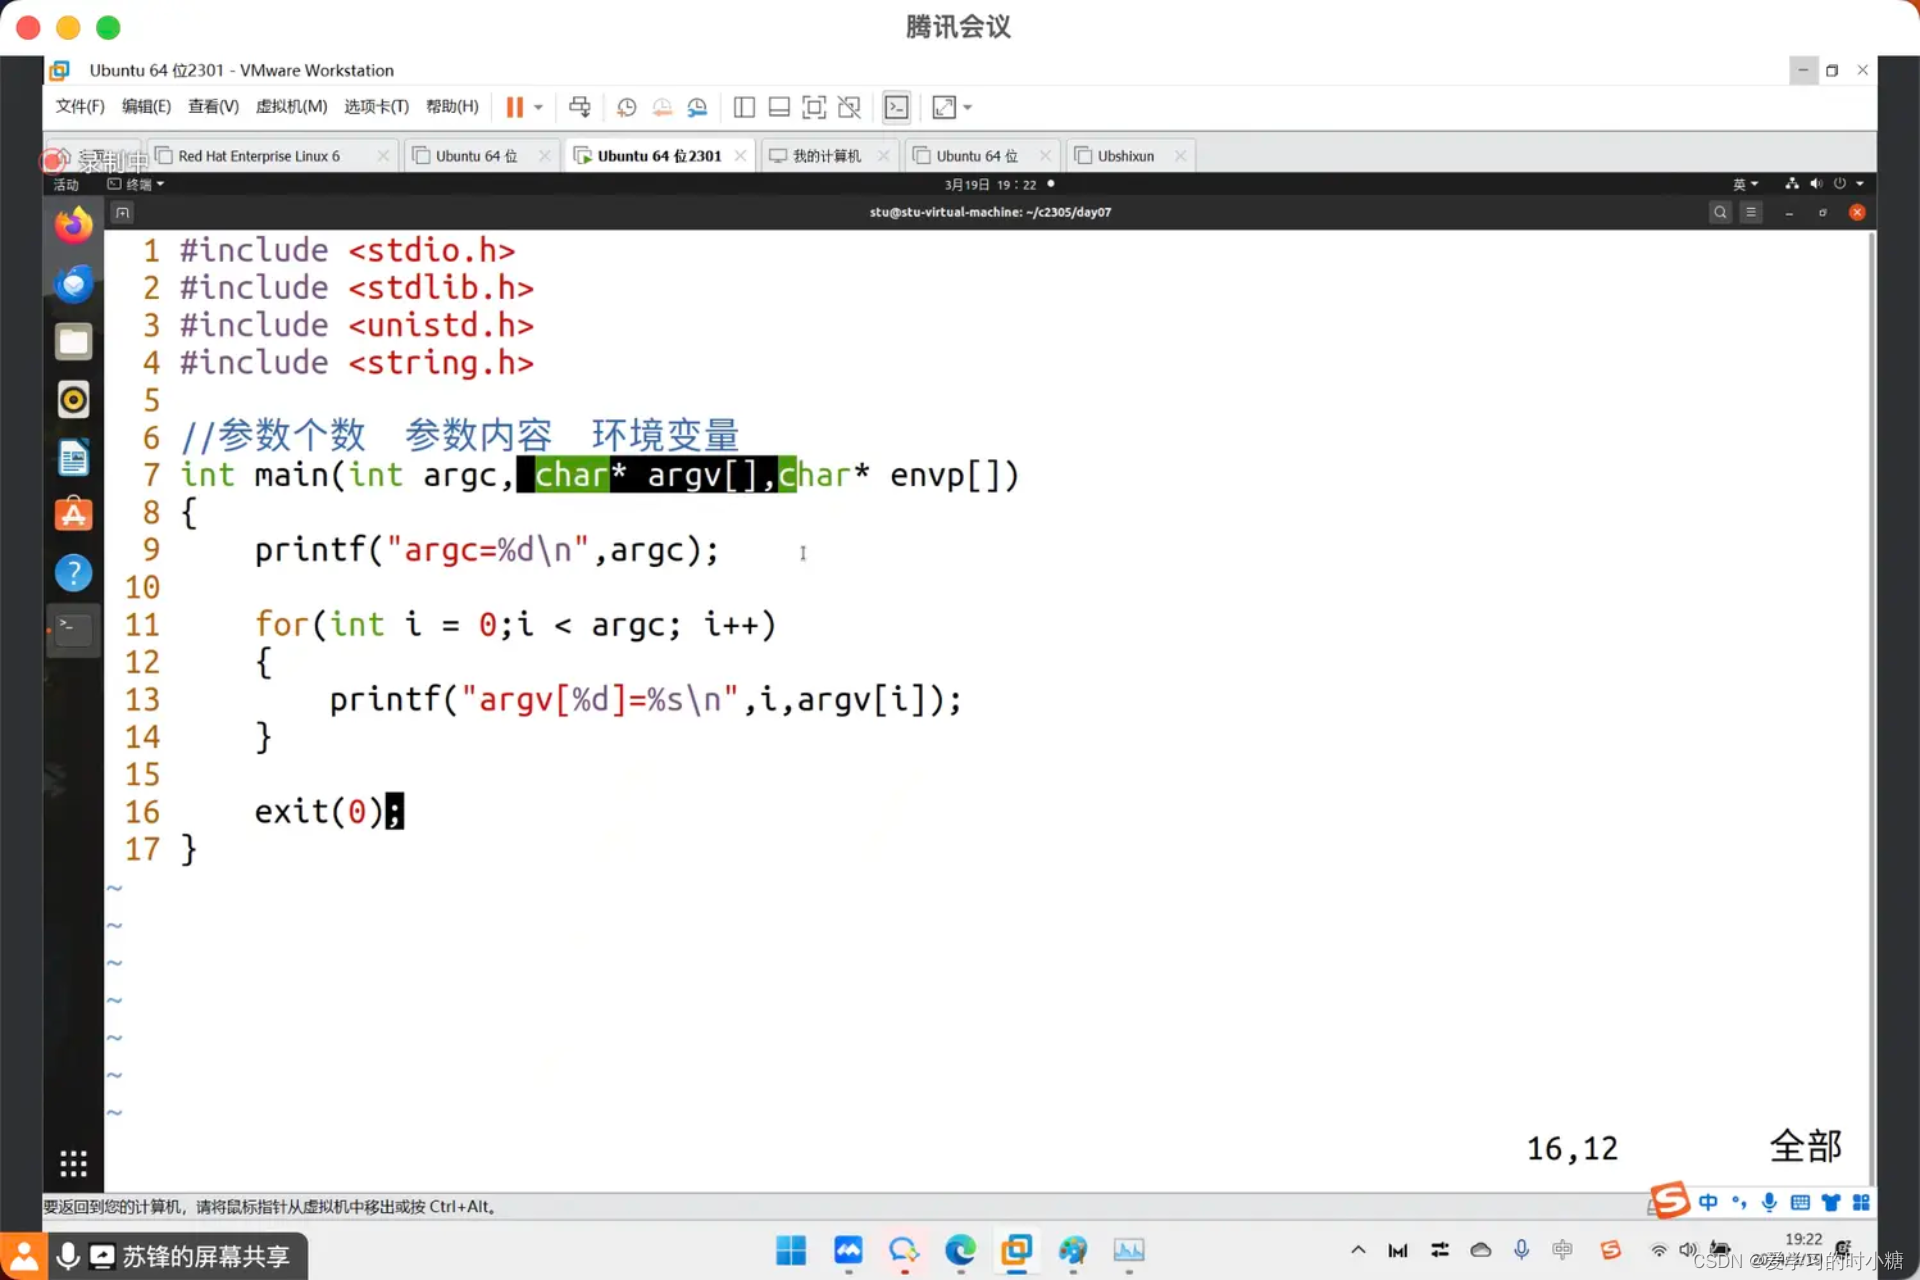
Task: Open the 活动 activities overview
Action: pos(66,184)
